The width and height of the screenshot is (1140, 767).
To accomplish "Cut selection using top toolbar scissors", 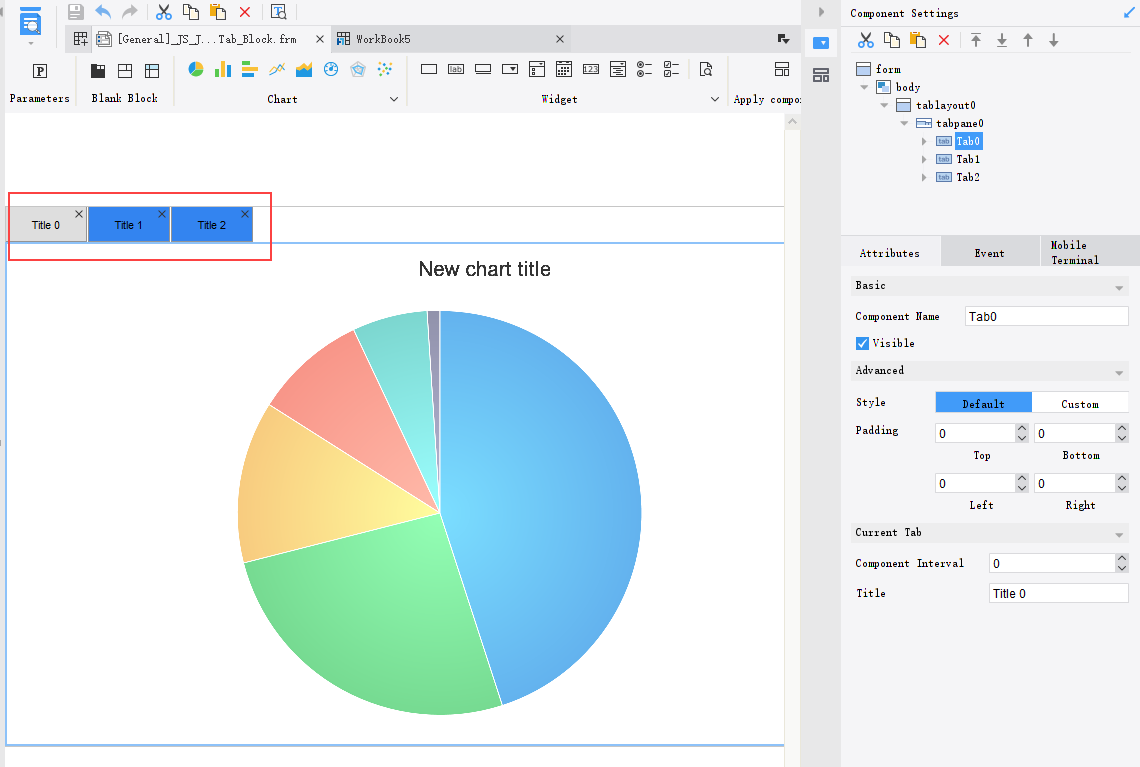I will coord(164,12).
